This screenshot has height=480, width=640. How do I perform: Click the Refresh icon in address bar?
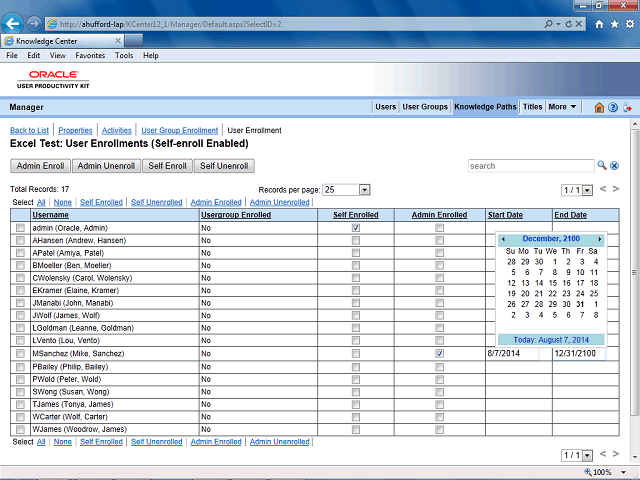569,24
